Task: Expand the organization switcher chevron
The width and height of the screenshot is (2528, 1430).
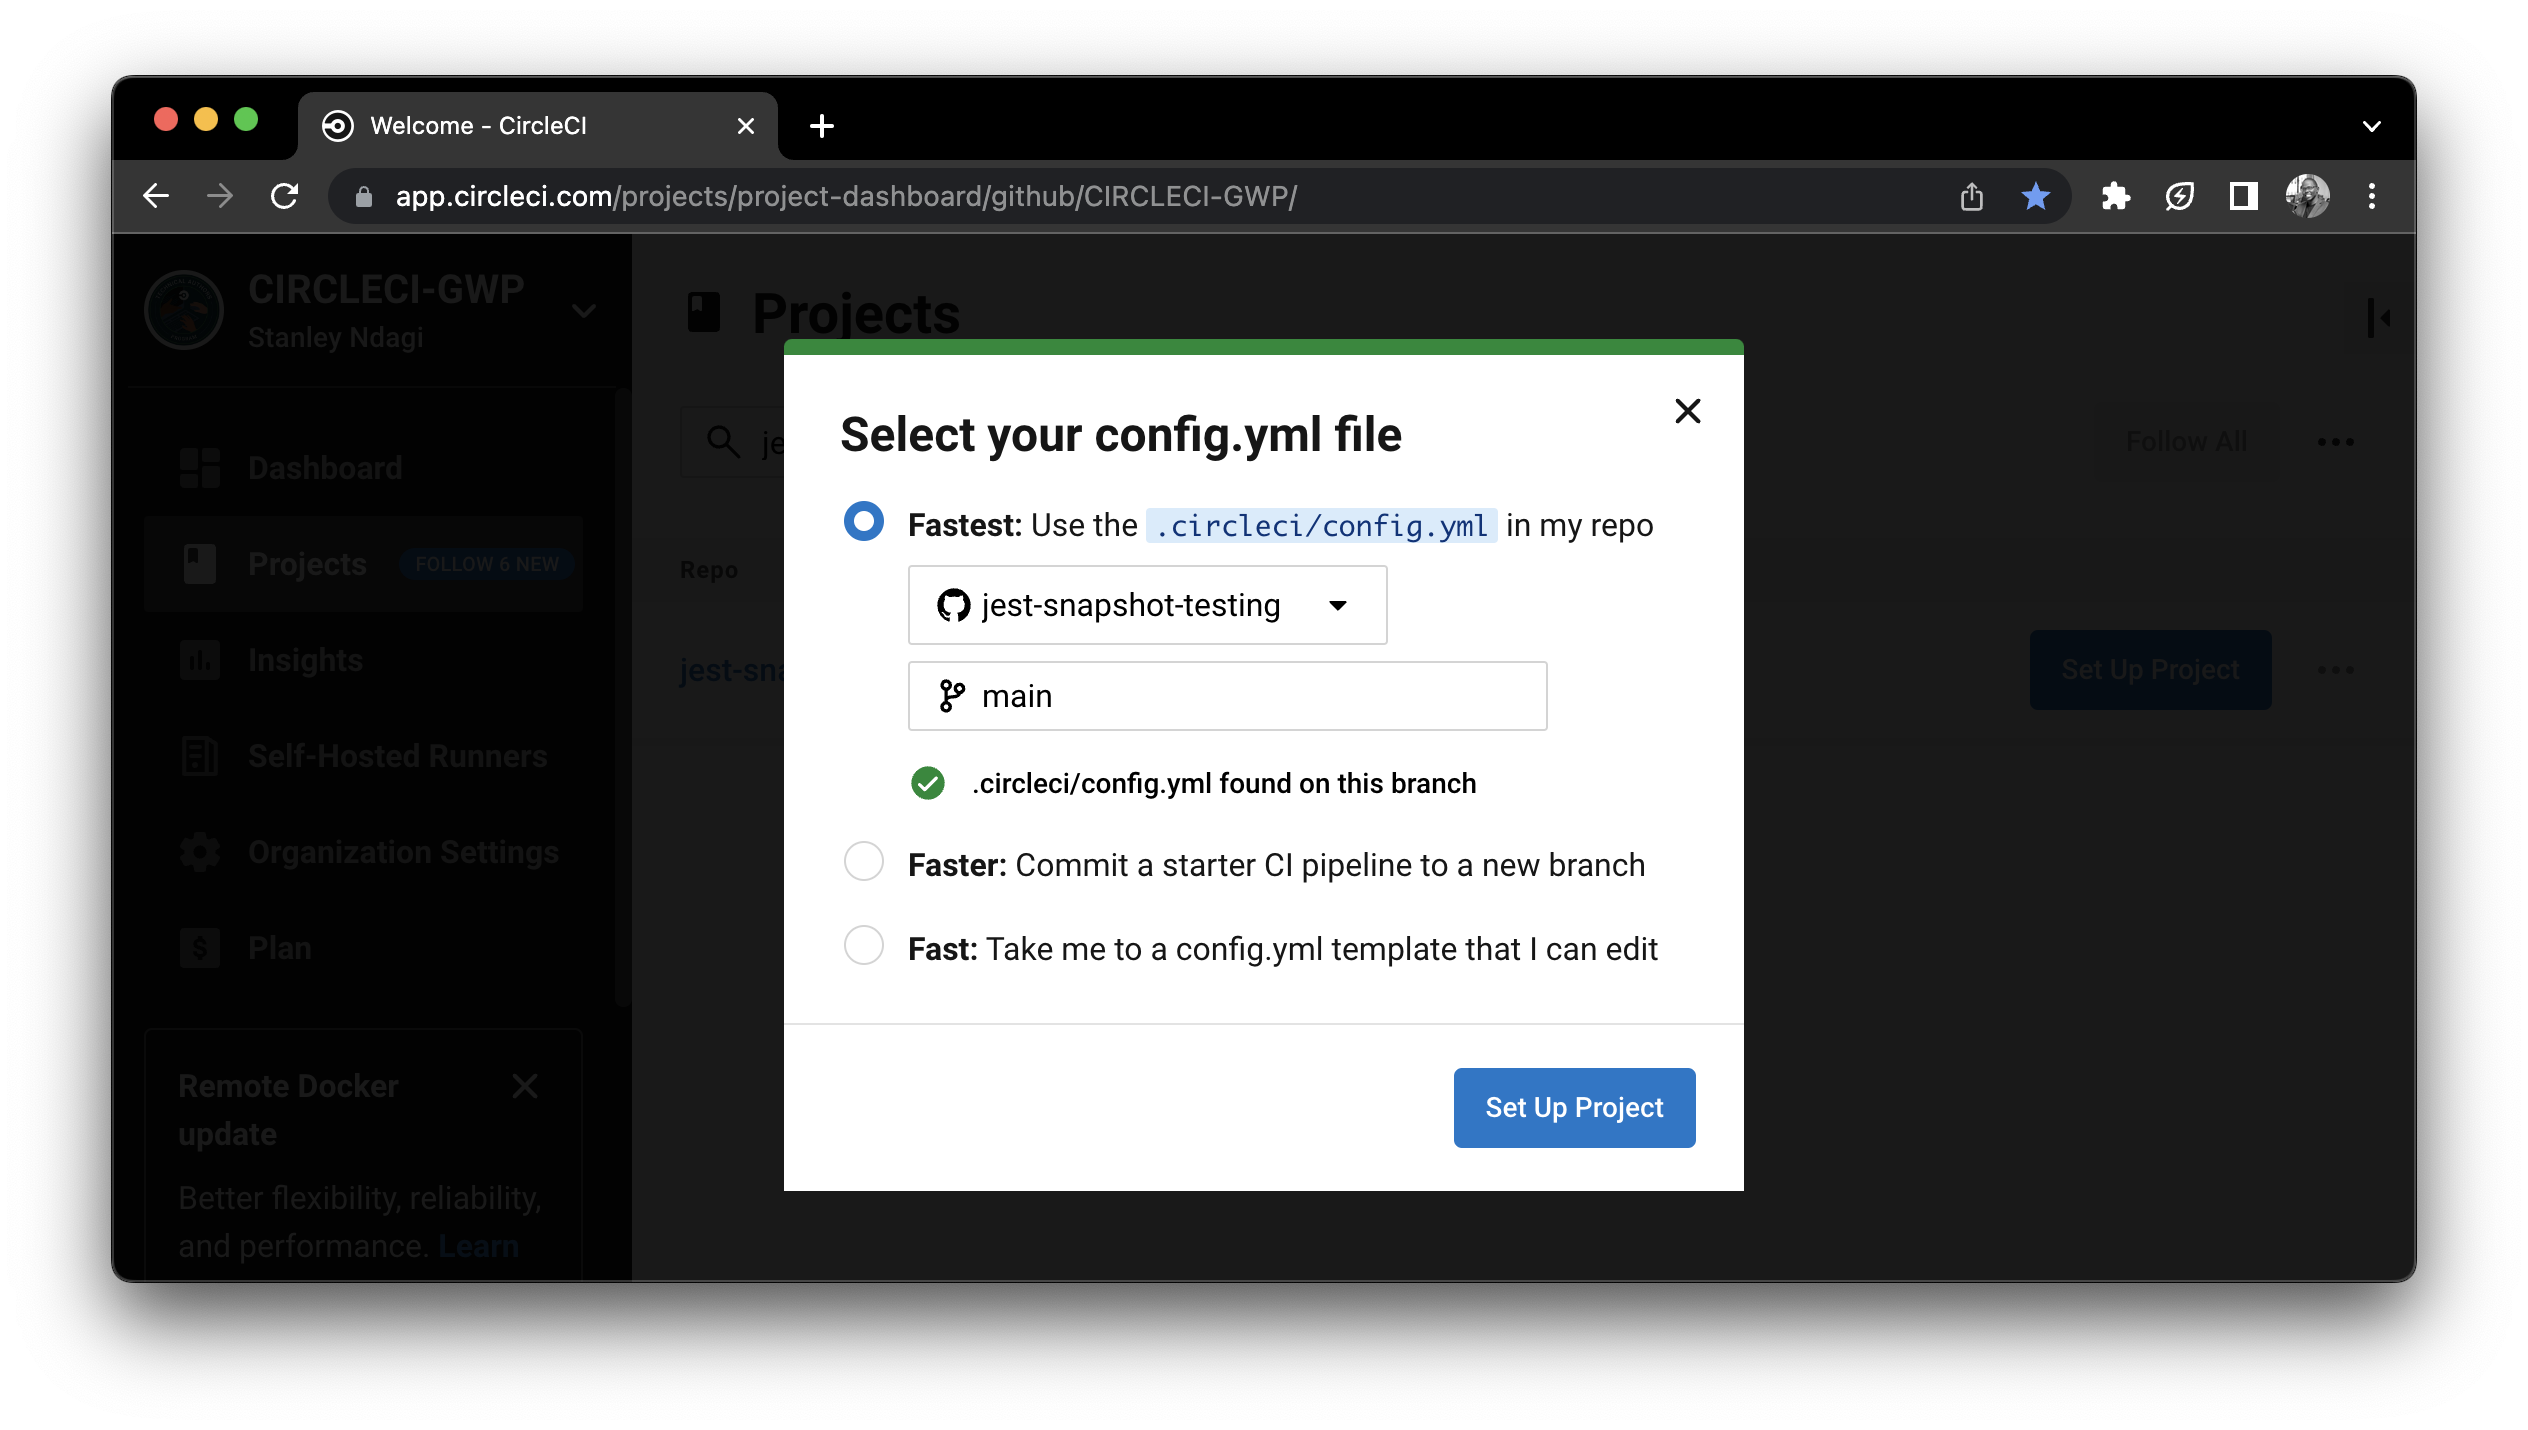Action: [x=584, y=310]
